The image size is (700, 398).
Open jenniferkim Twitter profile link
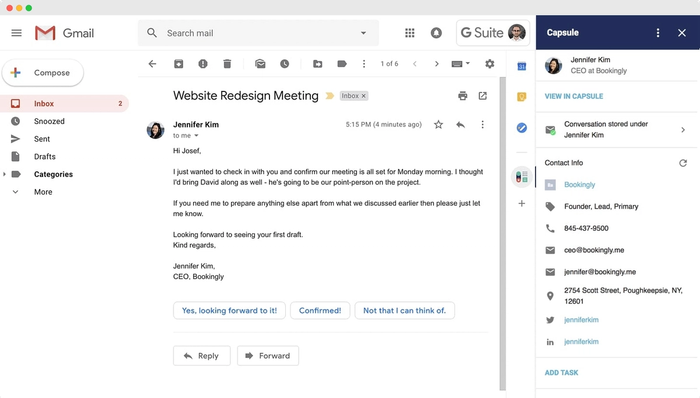581,320
